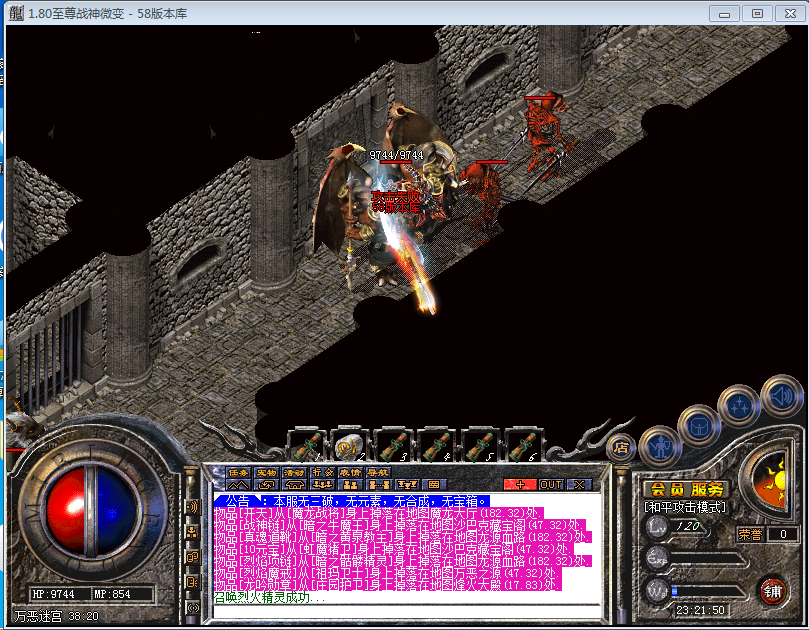Open the 店 shop round button

[621, 448]
